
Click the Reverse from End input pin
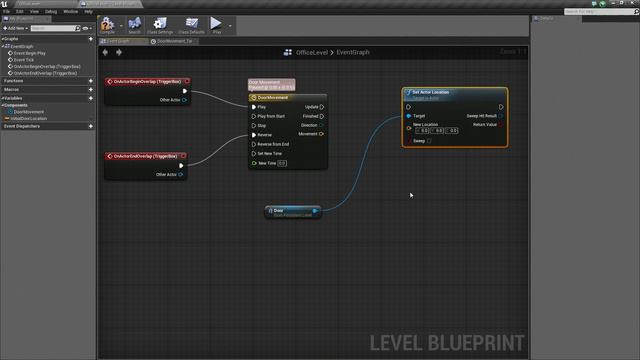[x=254, y=144]
